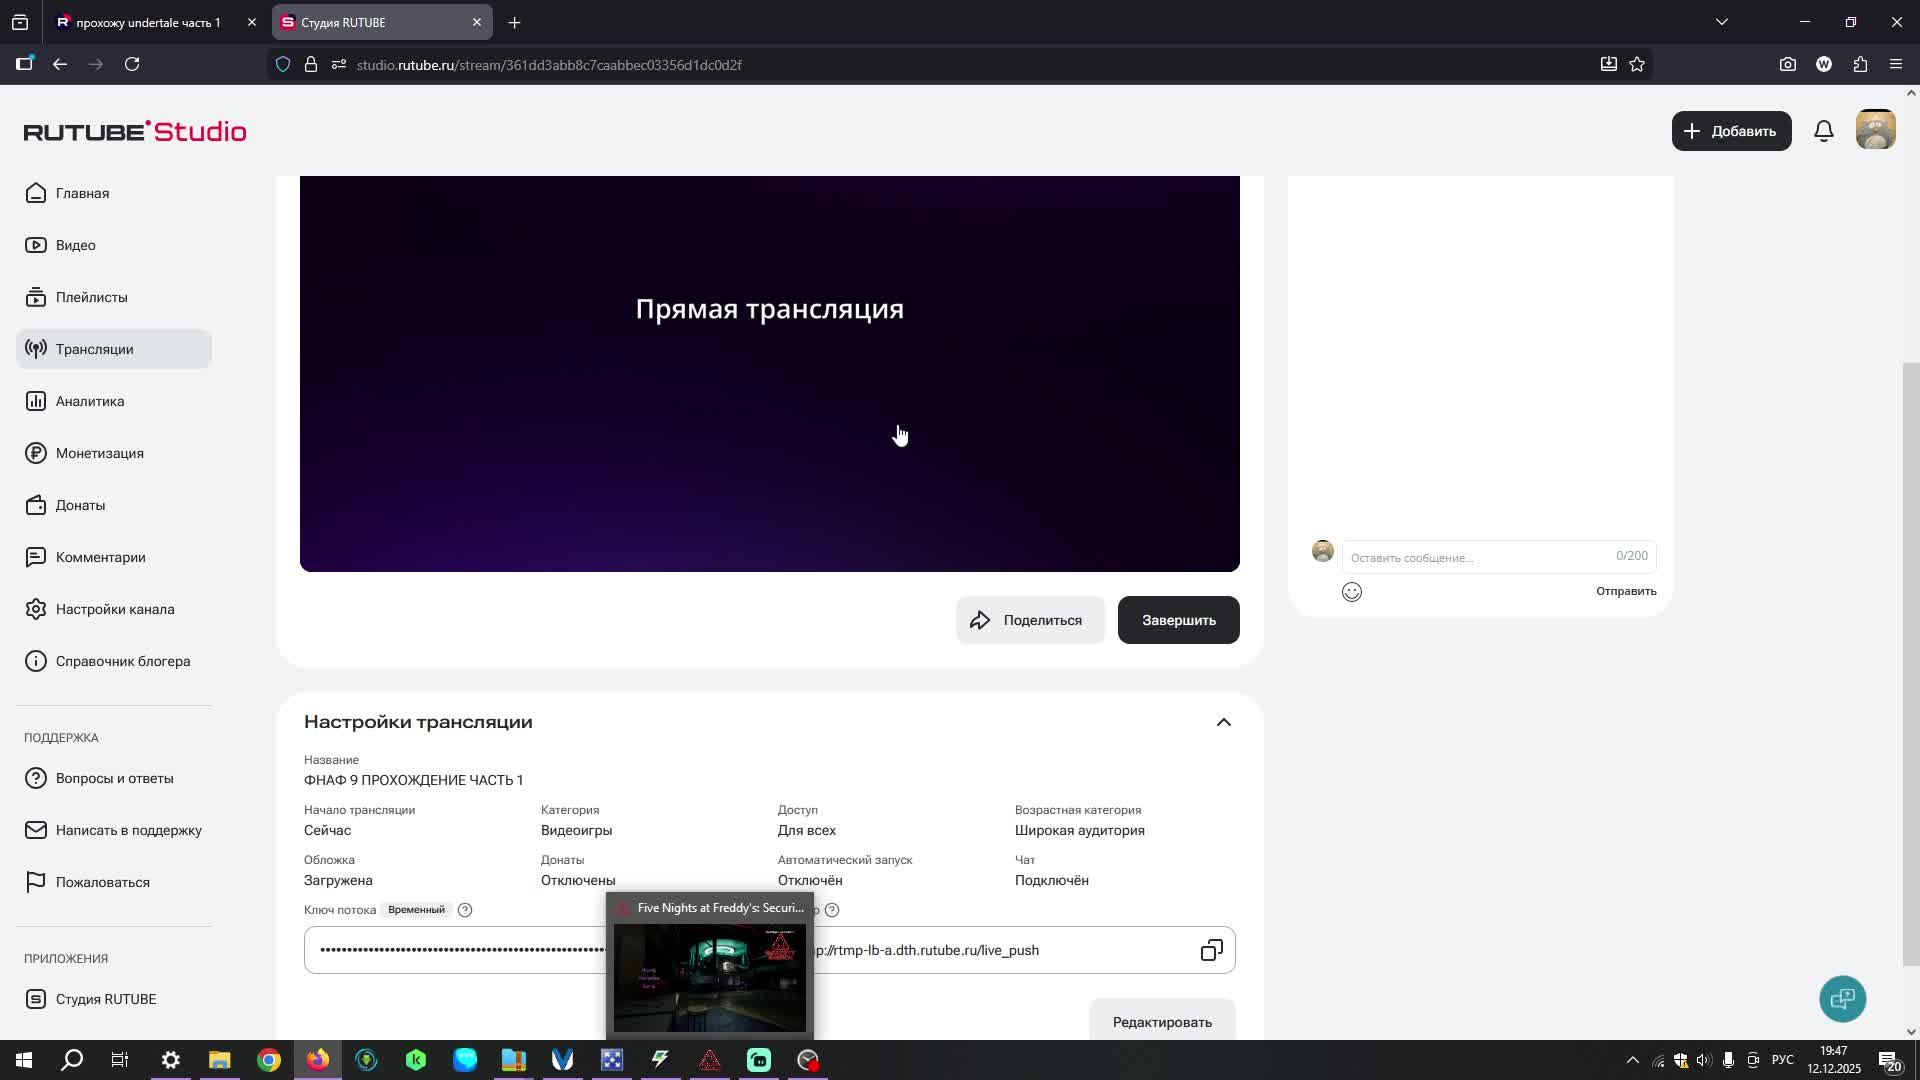Image resolution: width=1920 pixels, height=1080 pixels.
Task: Open the floating chat widget bottom right
Action: pyautogui.click(x=1842, y=999)
